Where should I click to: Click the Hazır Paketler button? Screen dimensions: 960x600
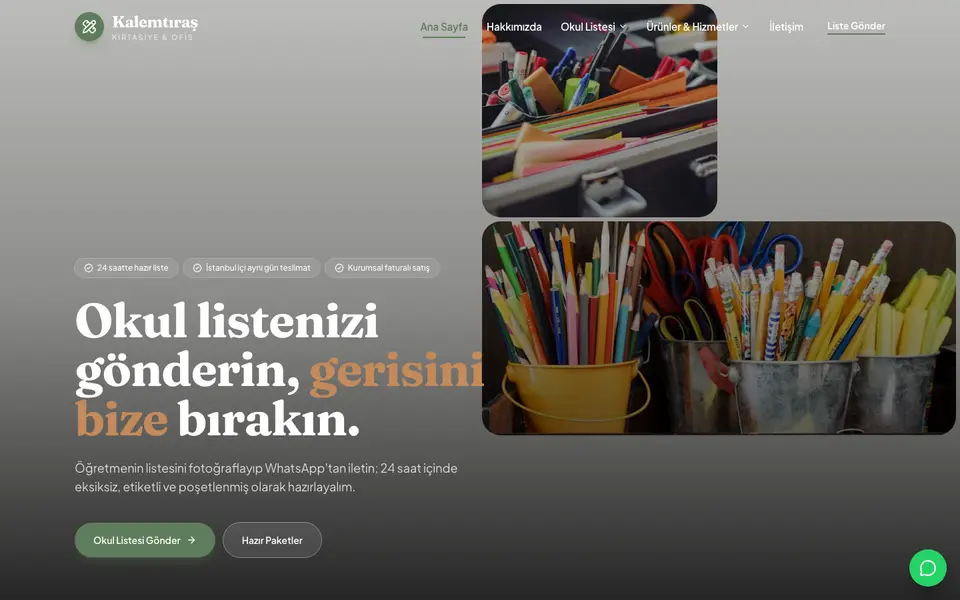click(272, 540)
